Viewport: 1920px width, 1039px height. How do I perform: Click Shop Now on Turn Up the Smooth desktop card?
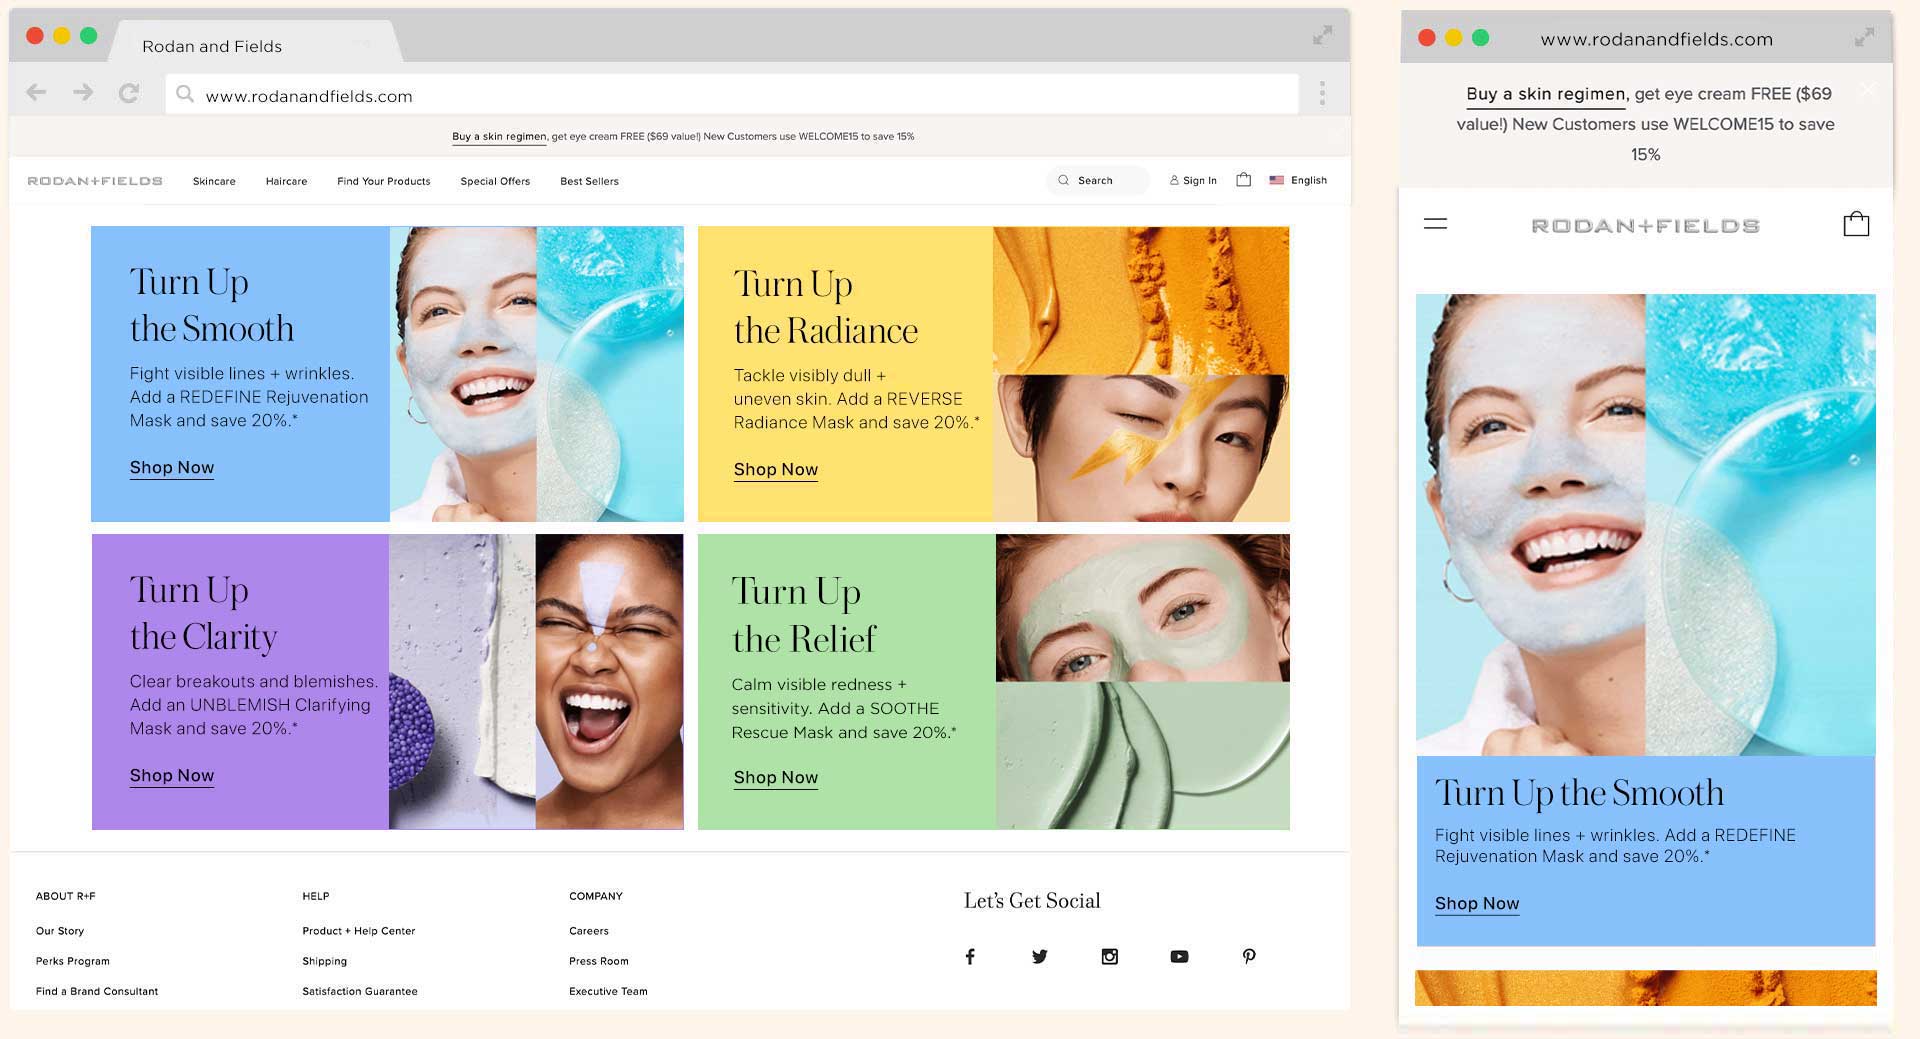click(172, 467)
